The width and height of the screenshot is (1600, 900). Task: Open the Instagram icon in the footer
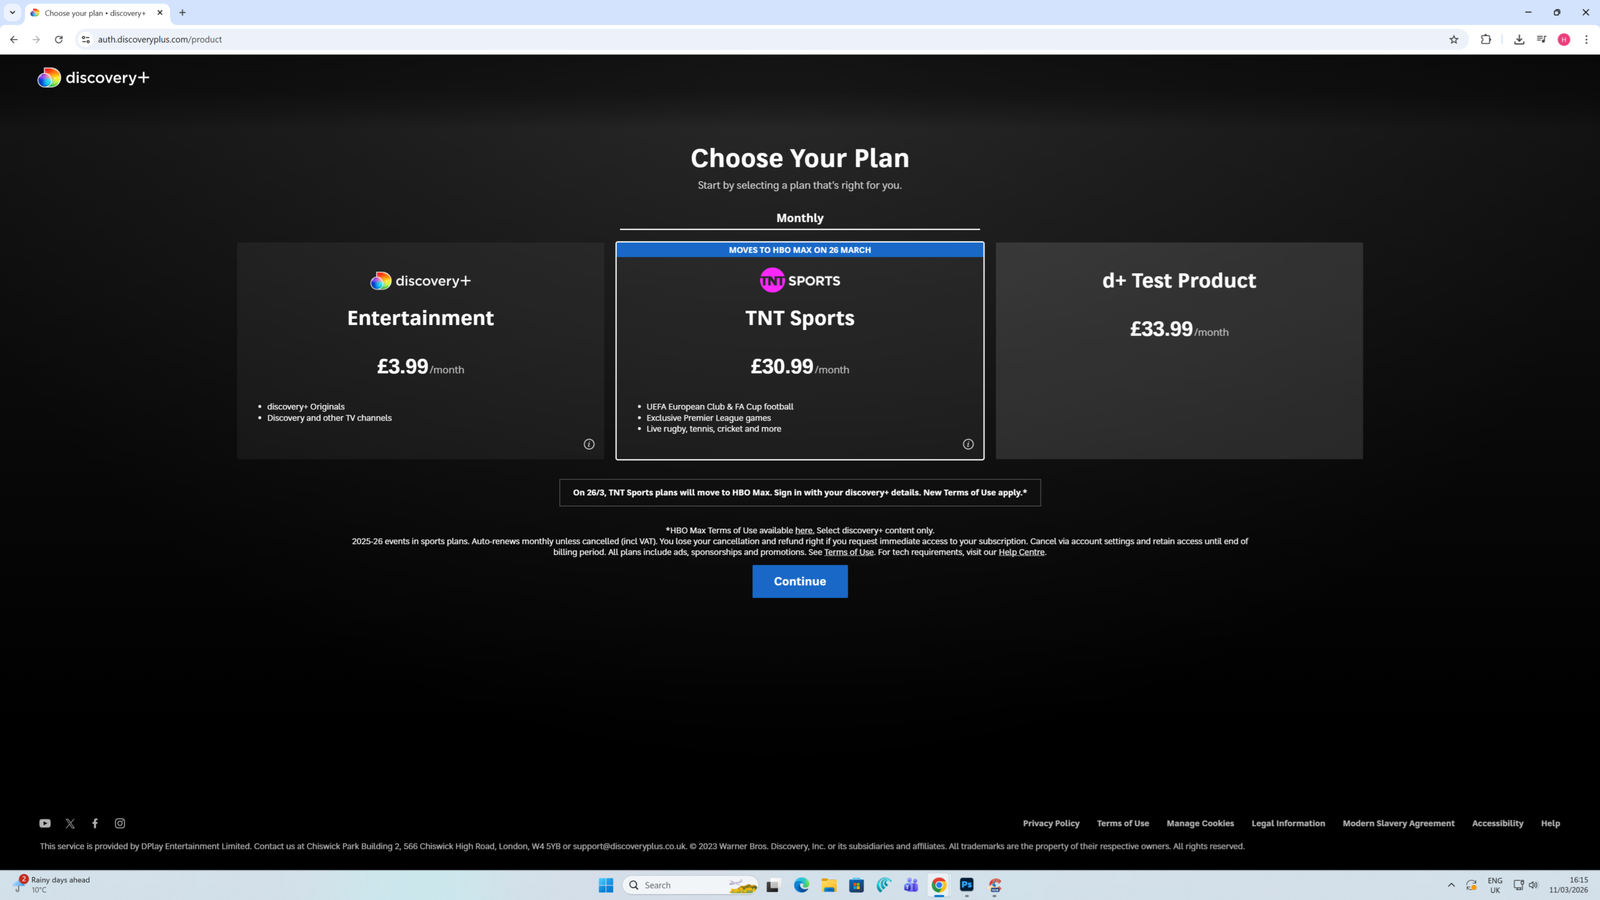(119, 822)
